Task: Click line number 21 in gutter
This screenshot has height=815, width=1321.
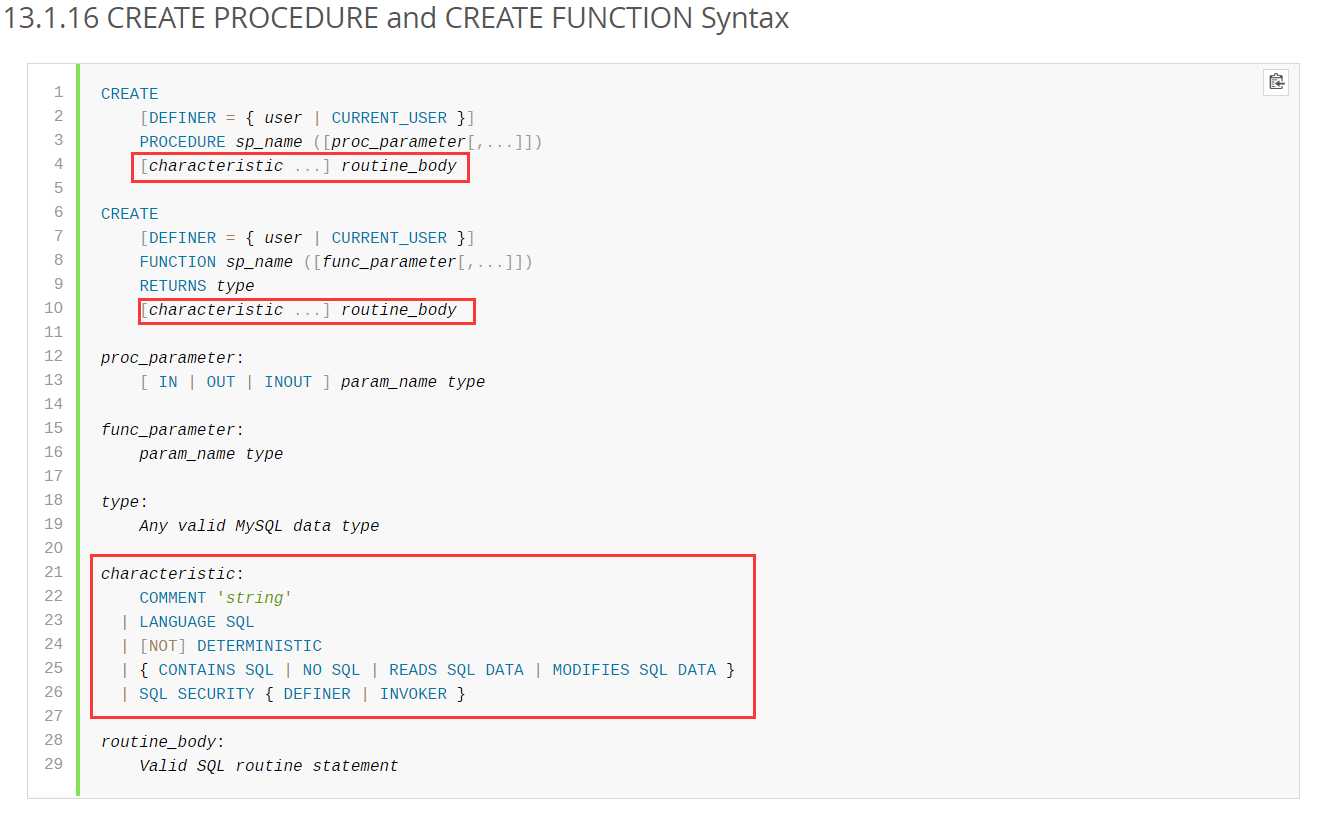Action: [54, 572]
